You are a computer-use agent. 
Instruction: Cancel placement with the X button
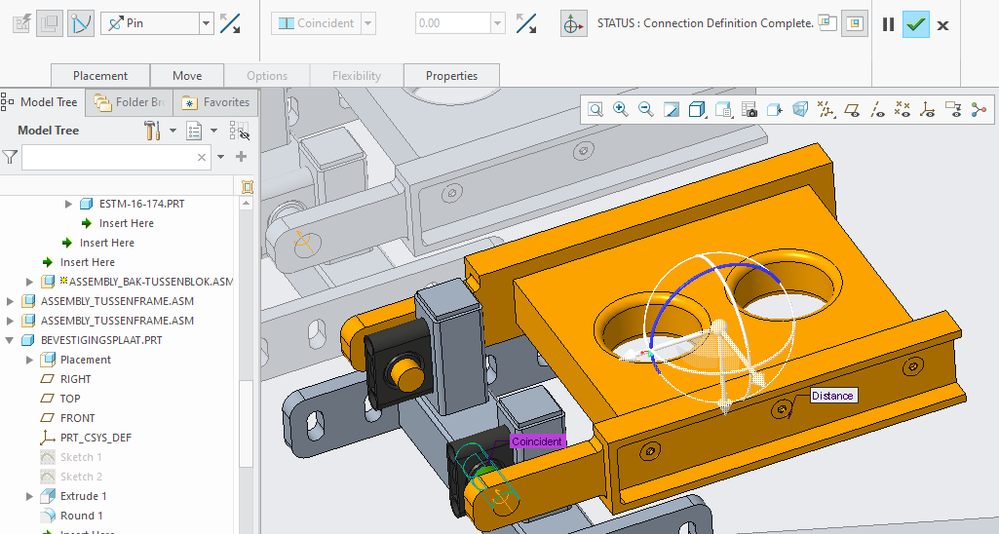(x=943, y=25)
